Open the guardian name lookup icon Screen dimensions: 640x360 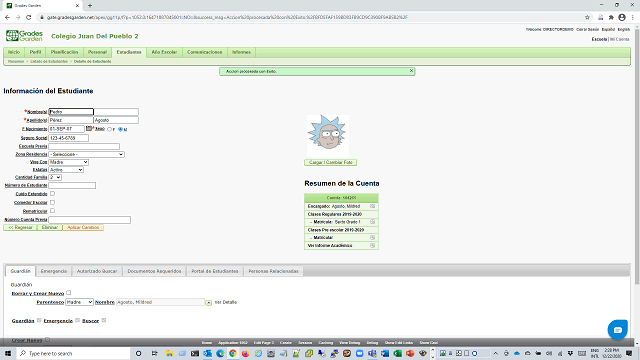(209, 302)
